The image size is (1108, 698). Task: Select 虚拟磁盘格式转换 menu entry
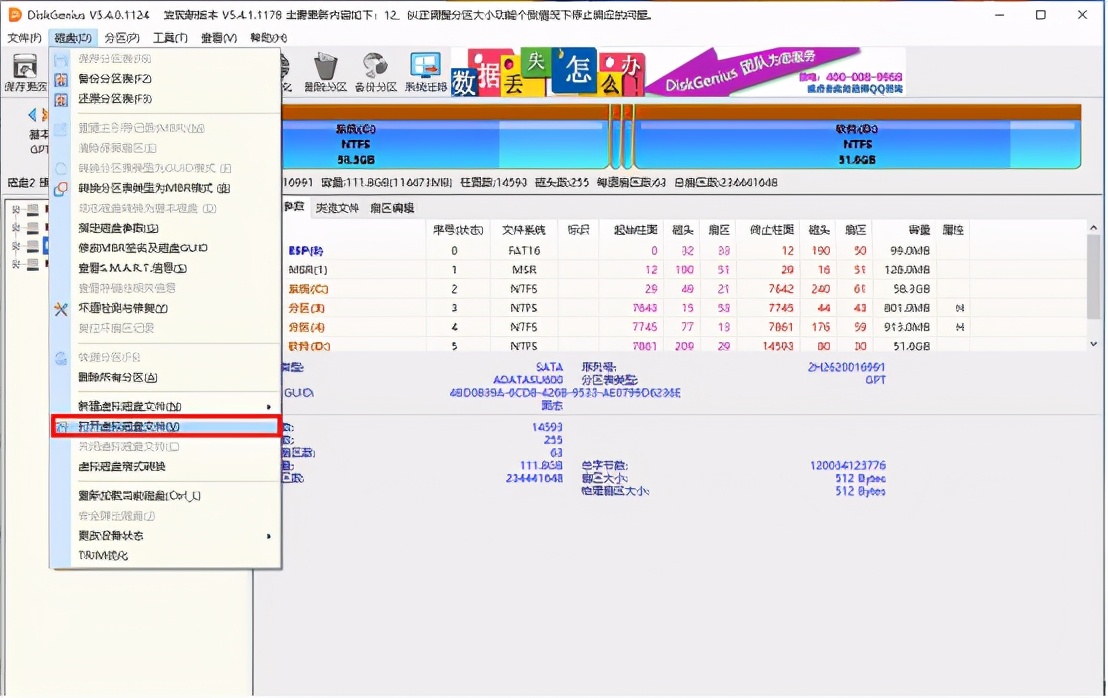point(166,466)
